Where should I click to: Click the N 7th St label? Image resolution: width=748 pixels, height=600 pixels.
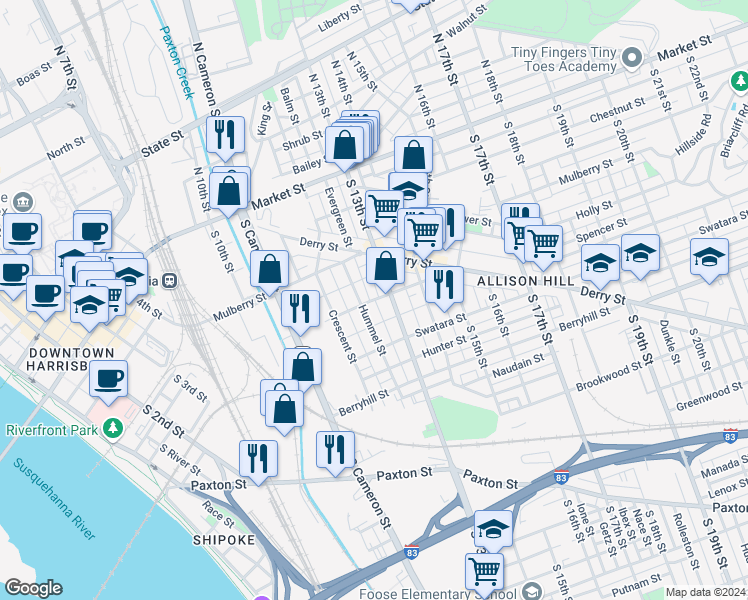pyautogui.click(x=65, y=67)
